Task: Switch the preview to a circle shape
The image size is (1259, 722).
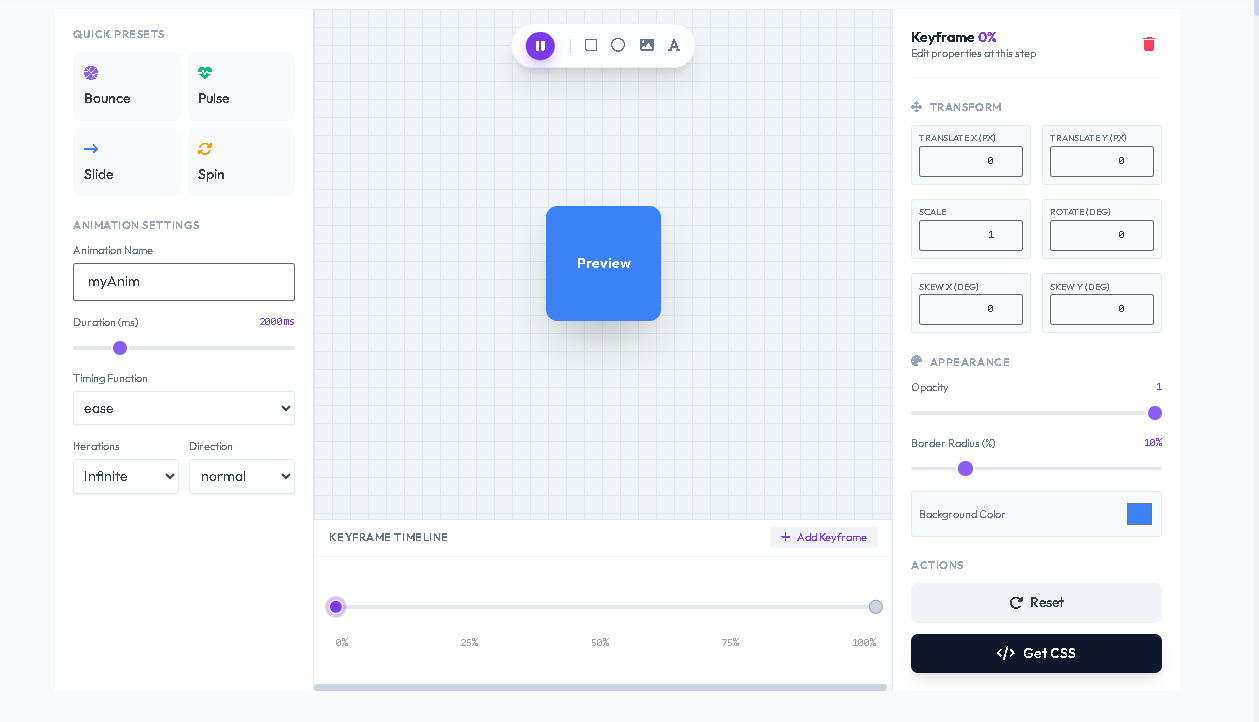Action: (618, 45)
